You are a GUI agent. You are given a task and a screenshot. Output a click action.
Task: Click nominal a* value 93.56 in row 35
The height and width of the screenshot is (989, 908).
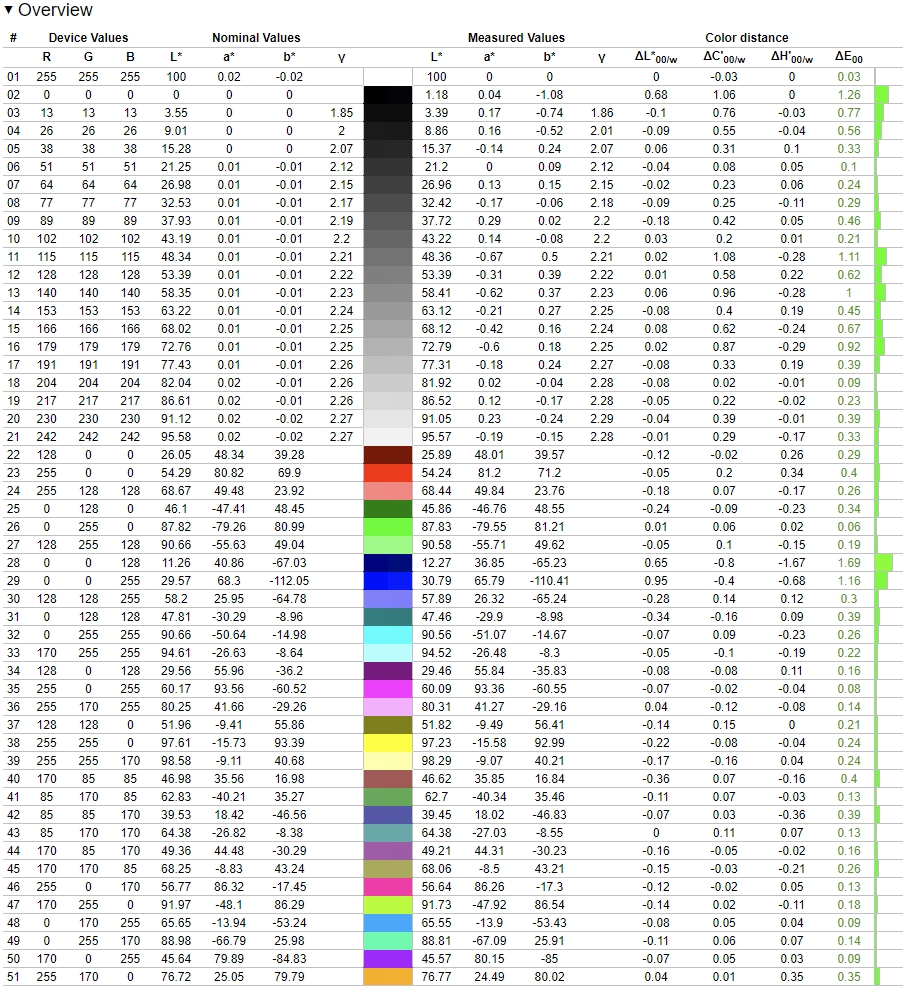pos(229,689)
